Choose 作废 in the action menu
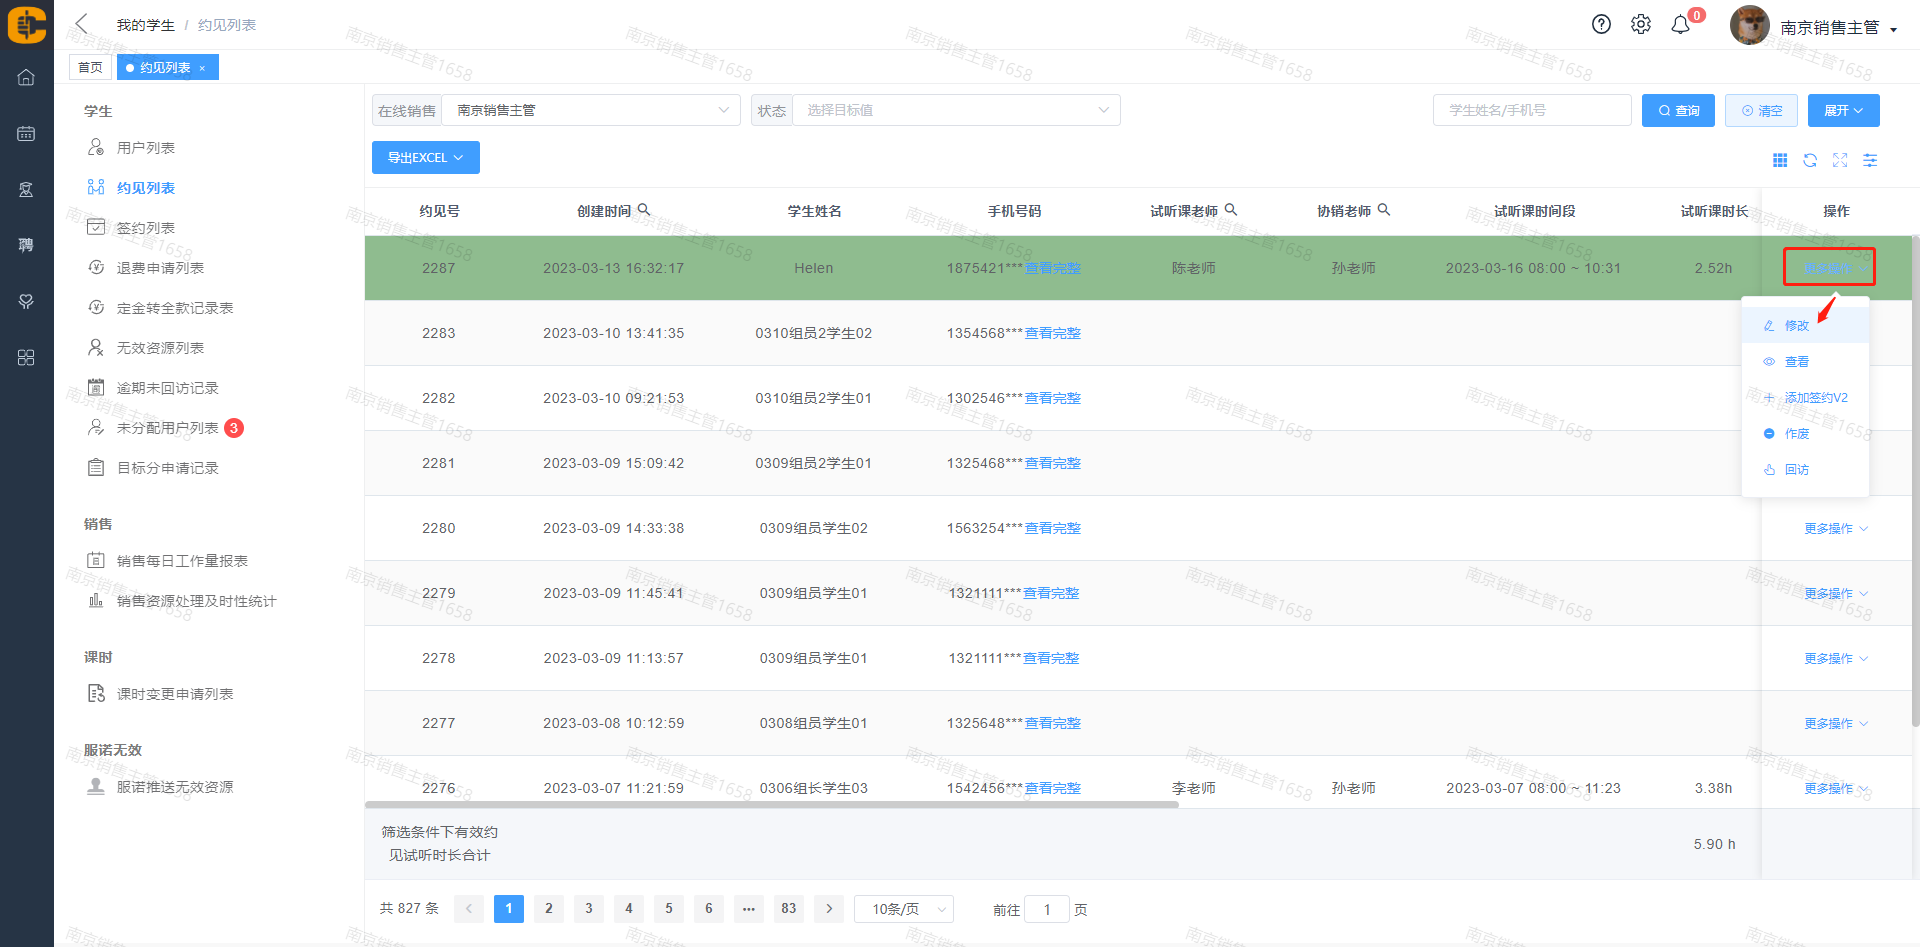1920x947 pixels. click(1796, 434)
